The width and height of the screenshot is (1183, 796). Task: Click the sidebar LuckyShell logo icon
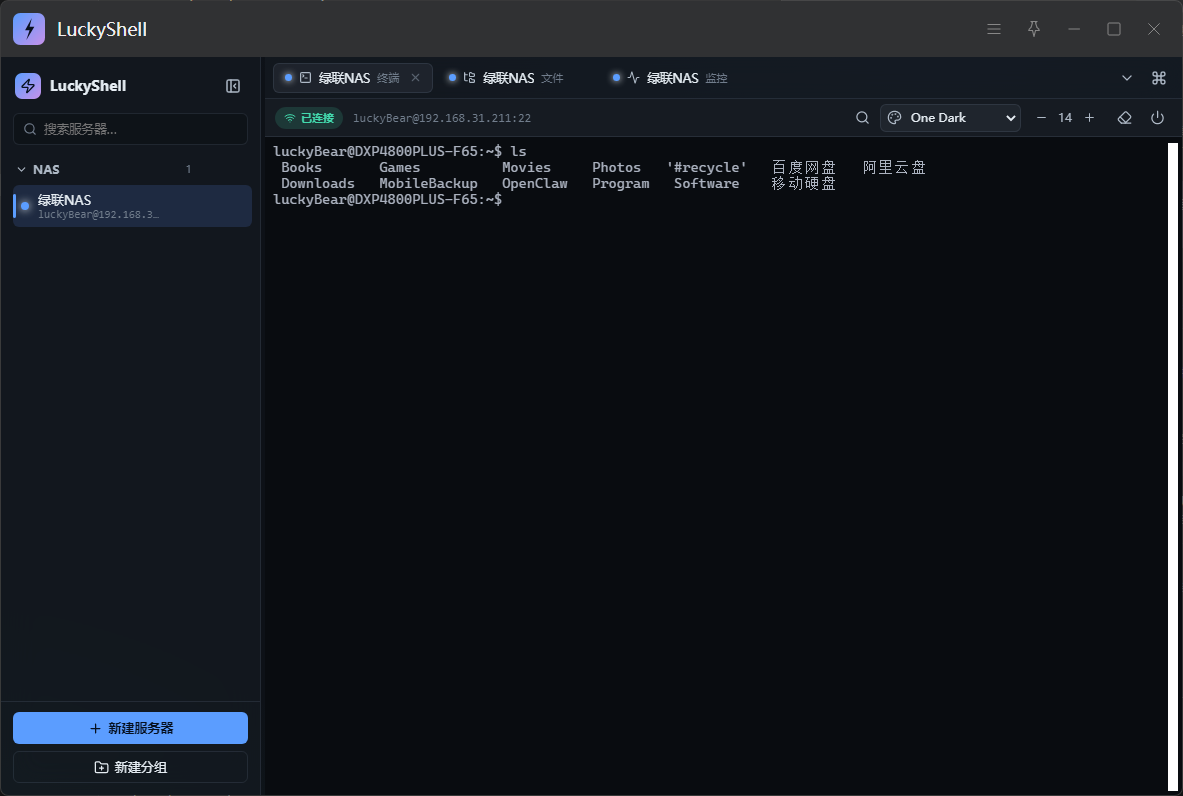pyautogui.click(x=28, y=86)
